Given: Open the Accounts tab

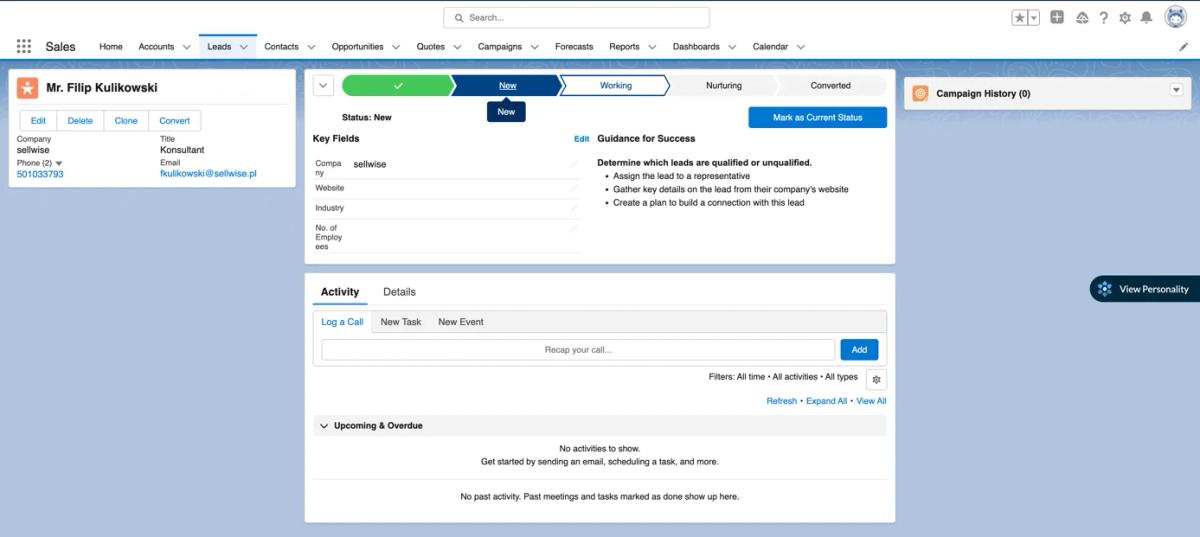Looking at the screenshot, I should pyautogui.click(x=156, y=46).
